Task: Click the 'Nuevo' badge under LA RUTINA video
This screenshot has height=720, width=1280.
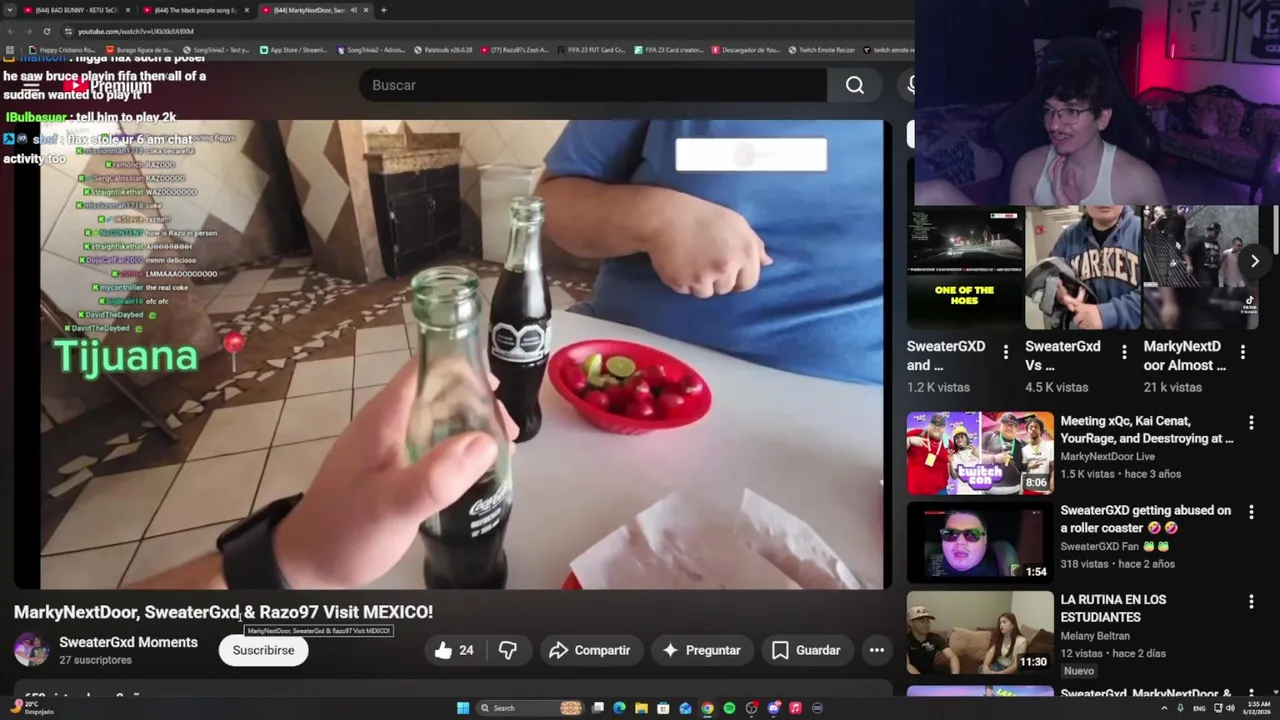Action: point(1079,671)
